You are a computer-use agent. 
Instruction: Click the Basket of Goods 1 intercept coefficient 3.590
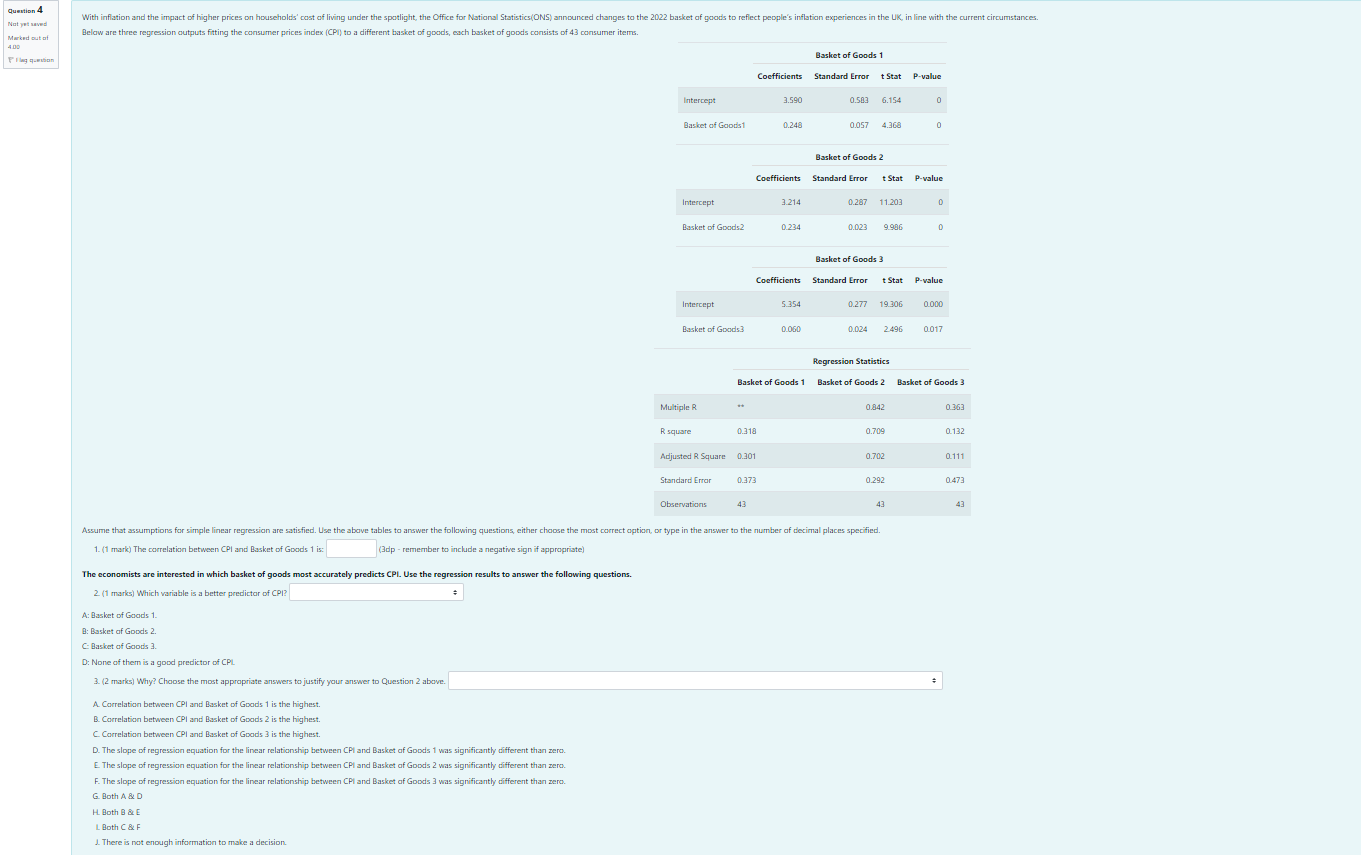click(792, 100)
